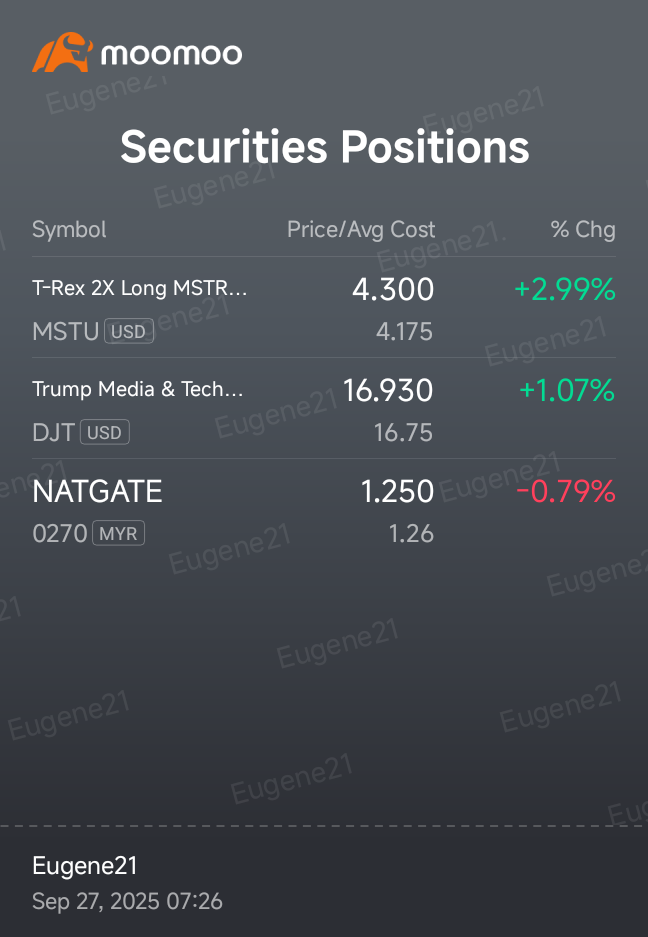Select the Securities Positions heading
648x937 pixels.
[x=325, y=146]
